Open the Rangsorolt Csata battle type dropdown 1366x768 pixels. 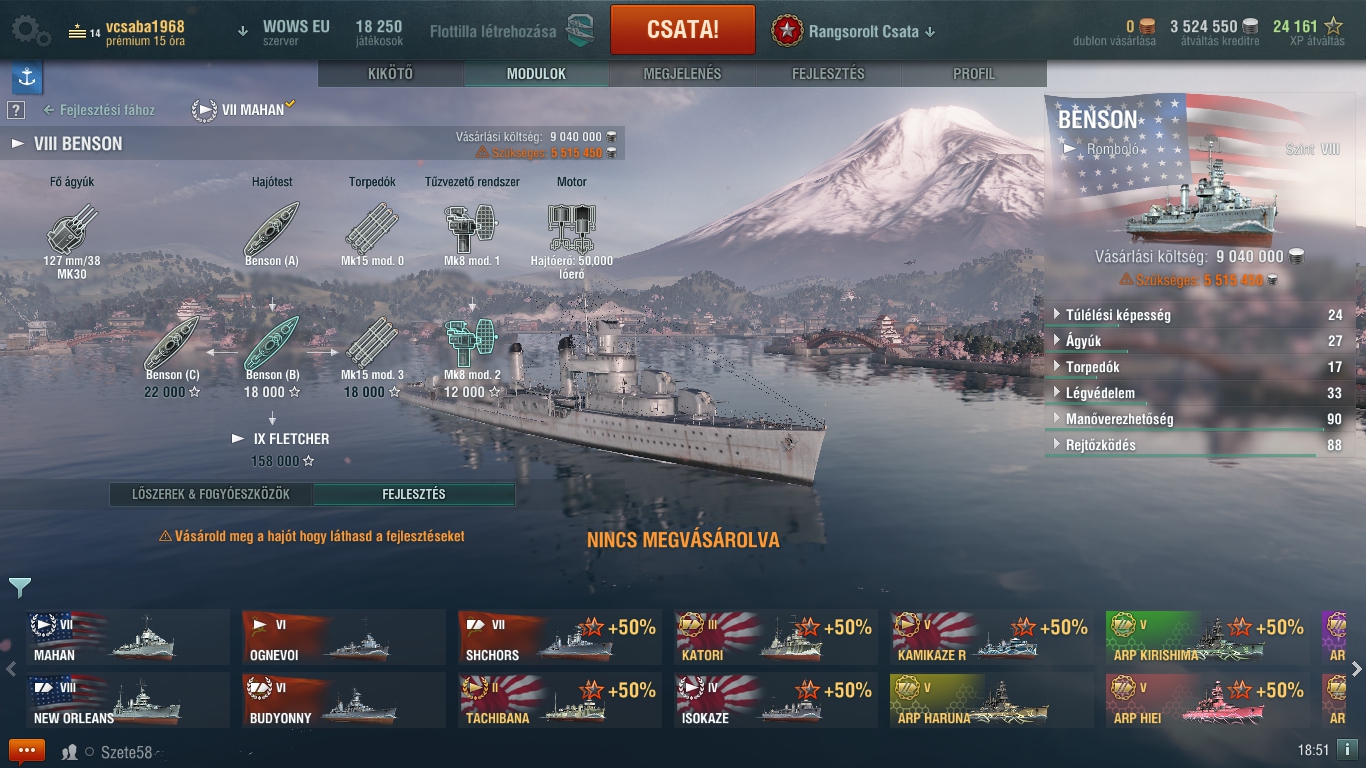[x=853, y=31]
